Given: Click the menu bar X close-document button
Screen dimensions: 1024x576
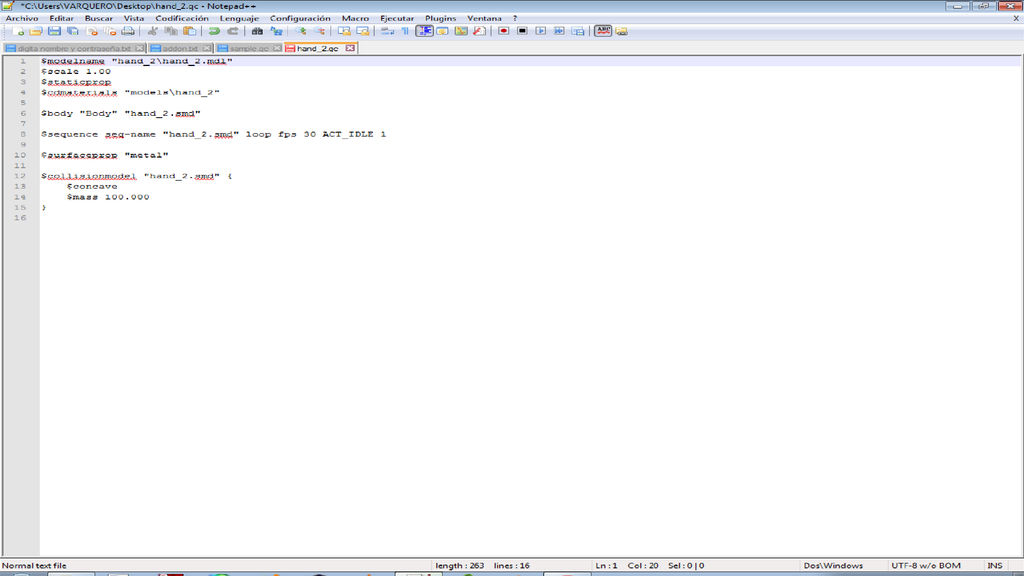Looking at the screenshot, I should click(1016, 18).
